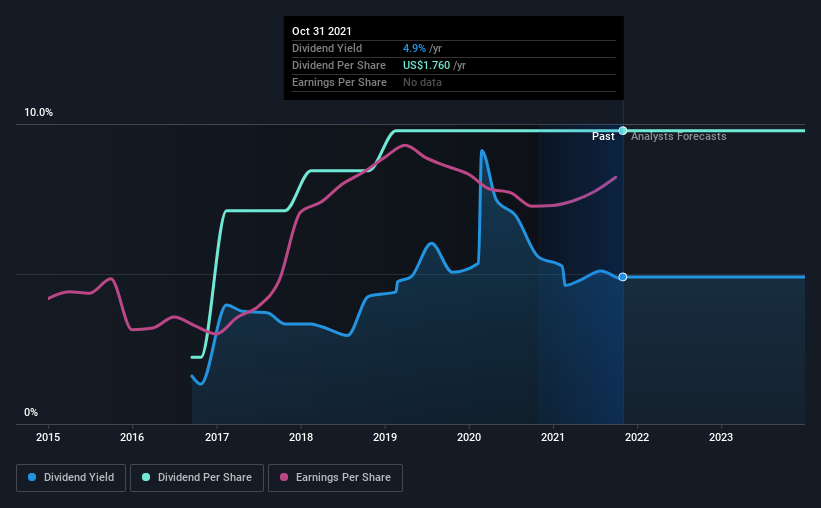Click the 0% y-axis label
Screen dimensions: 821x508
coord(31,413)
